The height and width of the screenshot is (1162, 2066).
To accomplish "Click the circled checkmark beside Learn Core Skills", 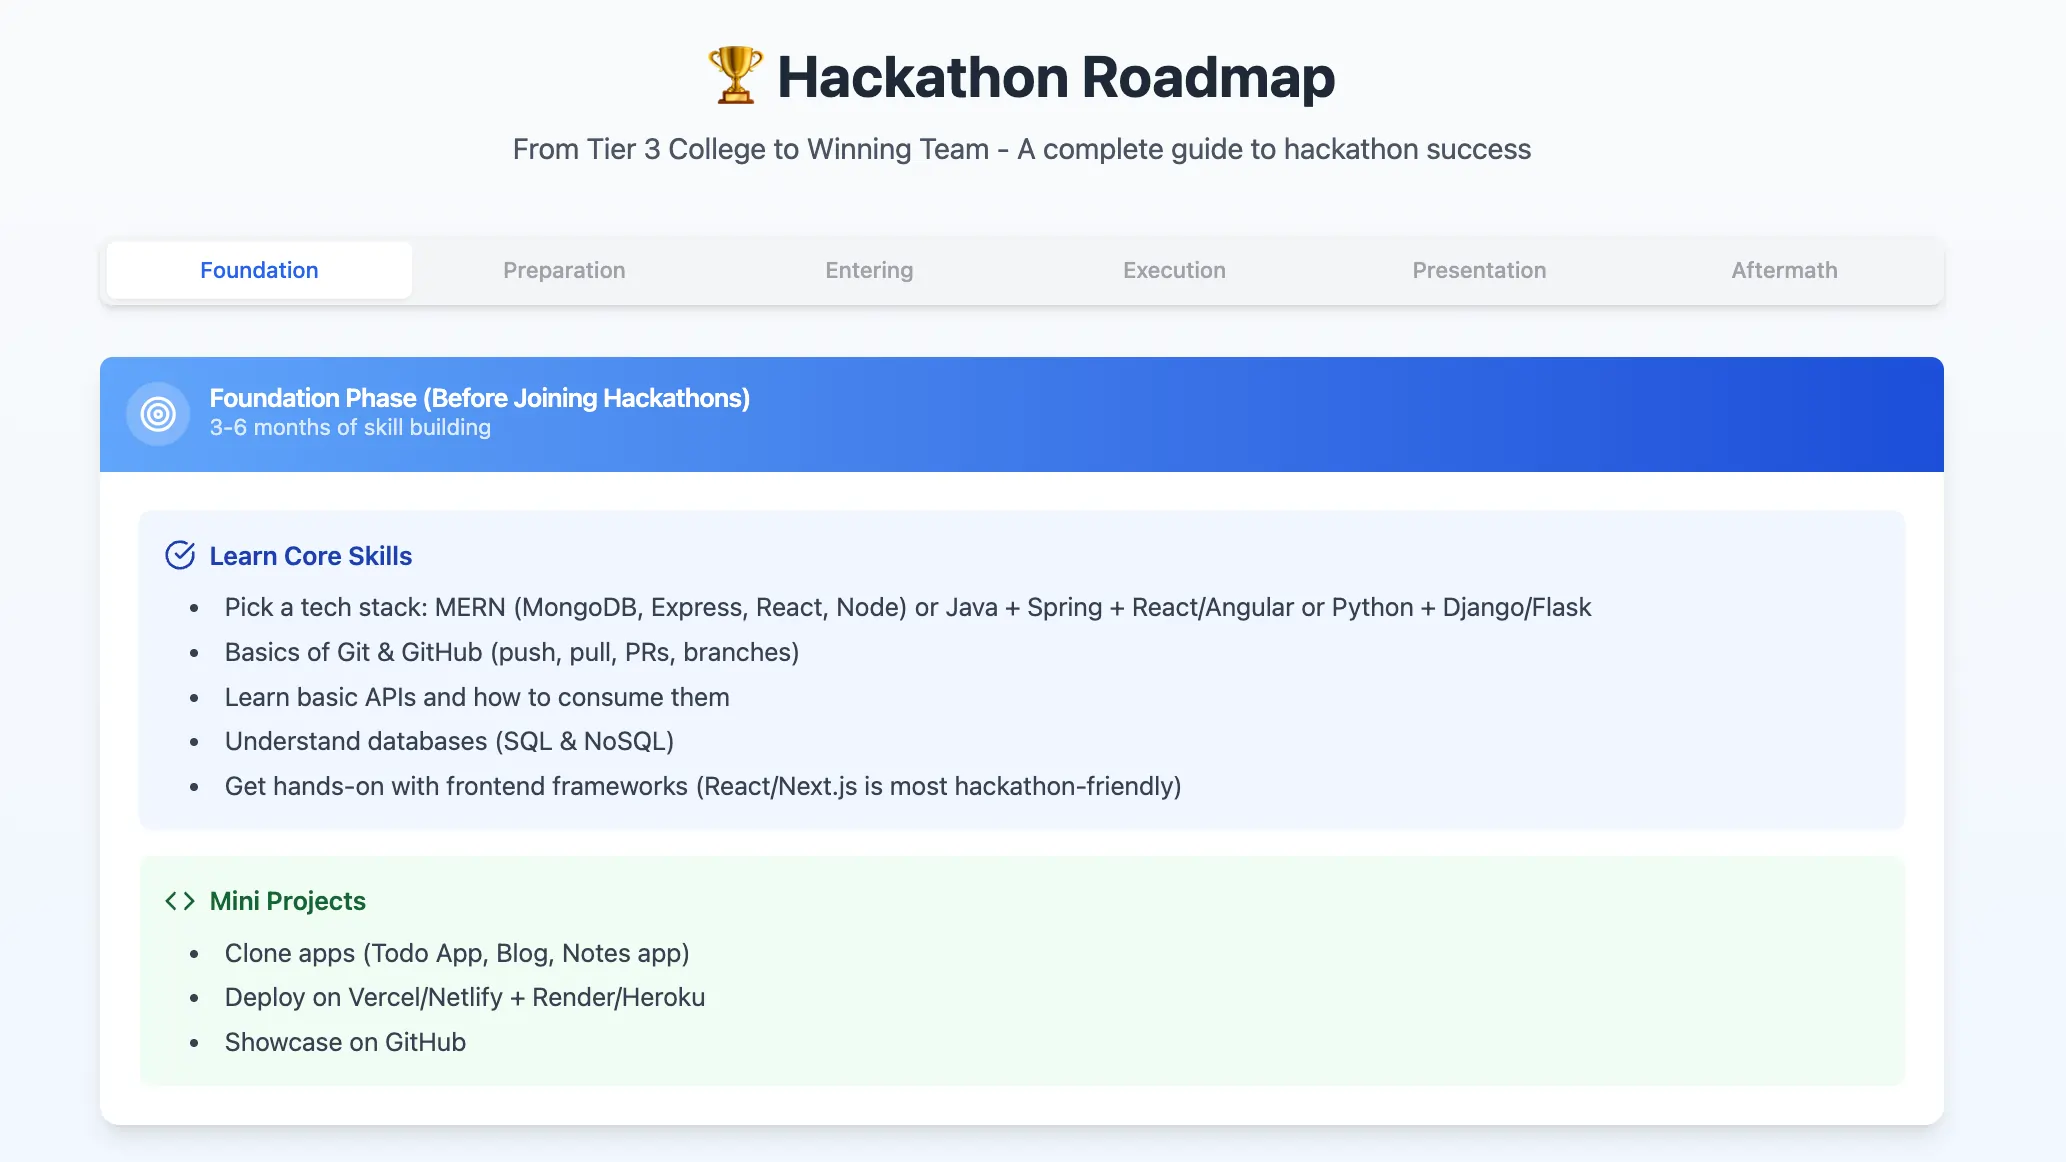I will coord(180,555).
